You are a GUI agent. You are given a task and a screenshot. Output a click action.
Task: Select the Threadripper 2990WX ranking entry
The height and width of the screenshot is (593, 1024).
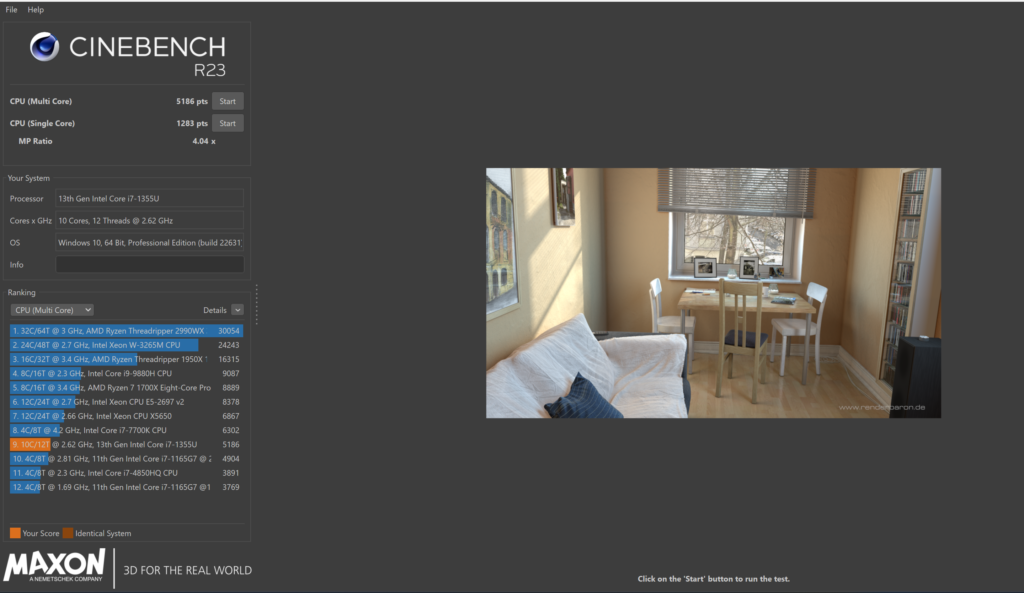[126, 331]
